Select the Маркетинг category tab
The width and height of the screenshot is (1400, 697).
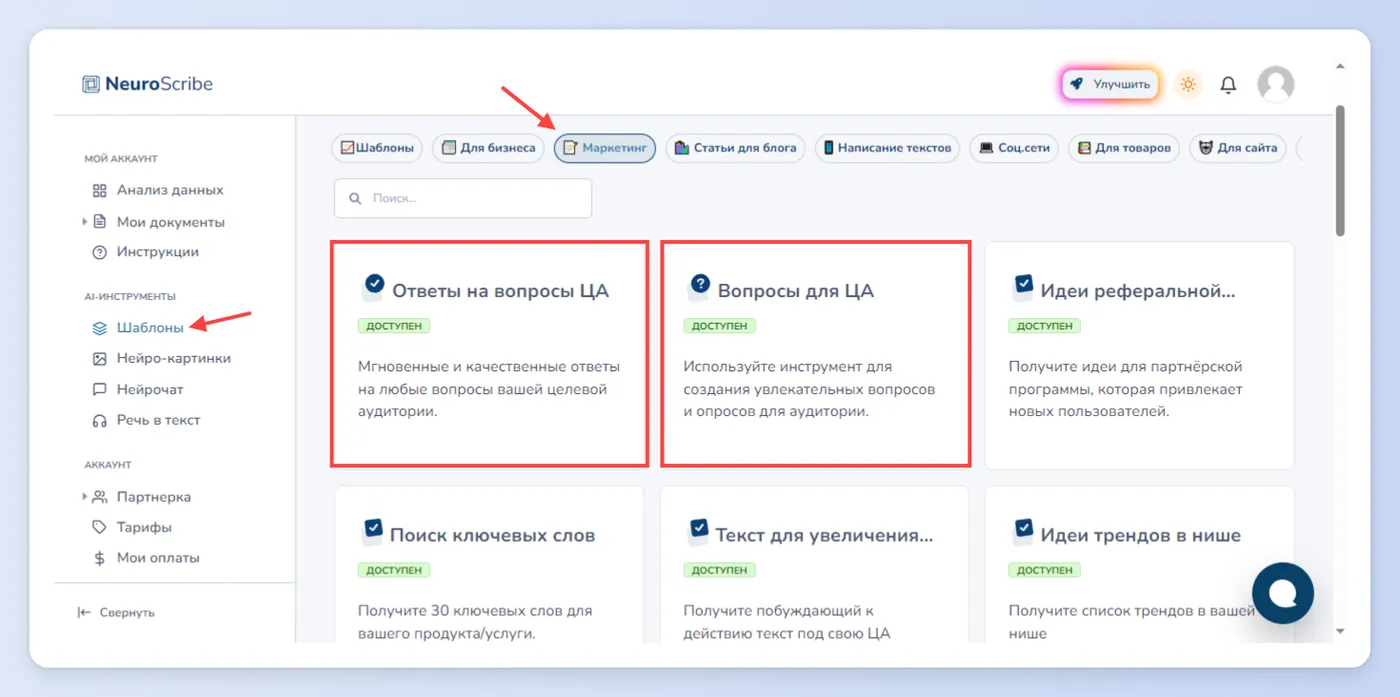(x=605, y=148)
